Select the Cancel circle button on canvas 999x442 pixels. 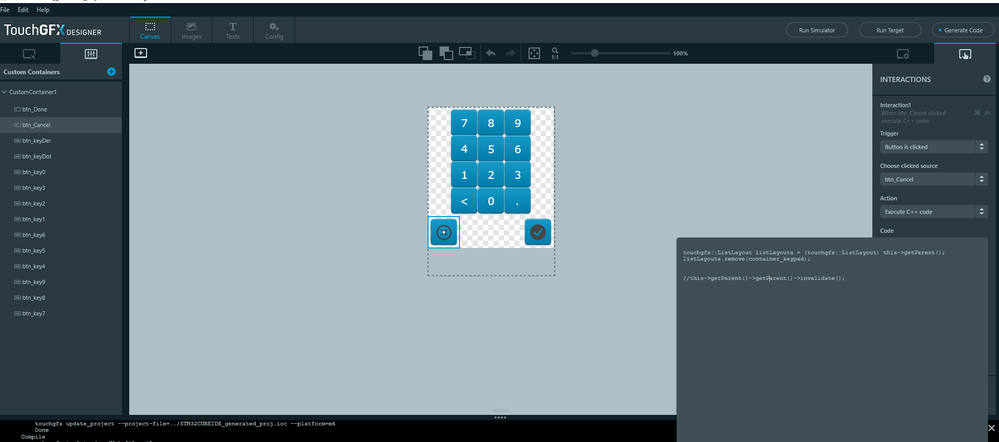[x=444, y=232]
